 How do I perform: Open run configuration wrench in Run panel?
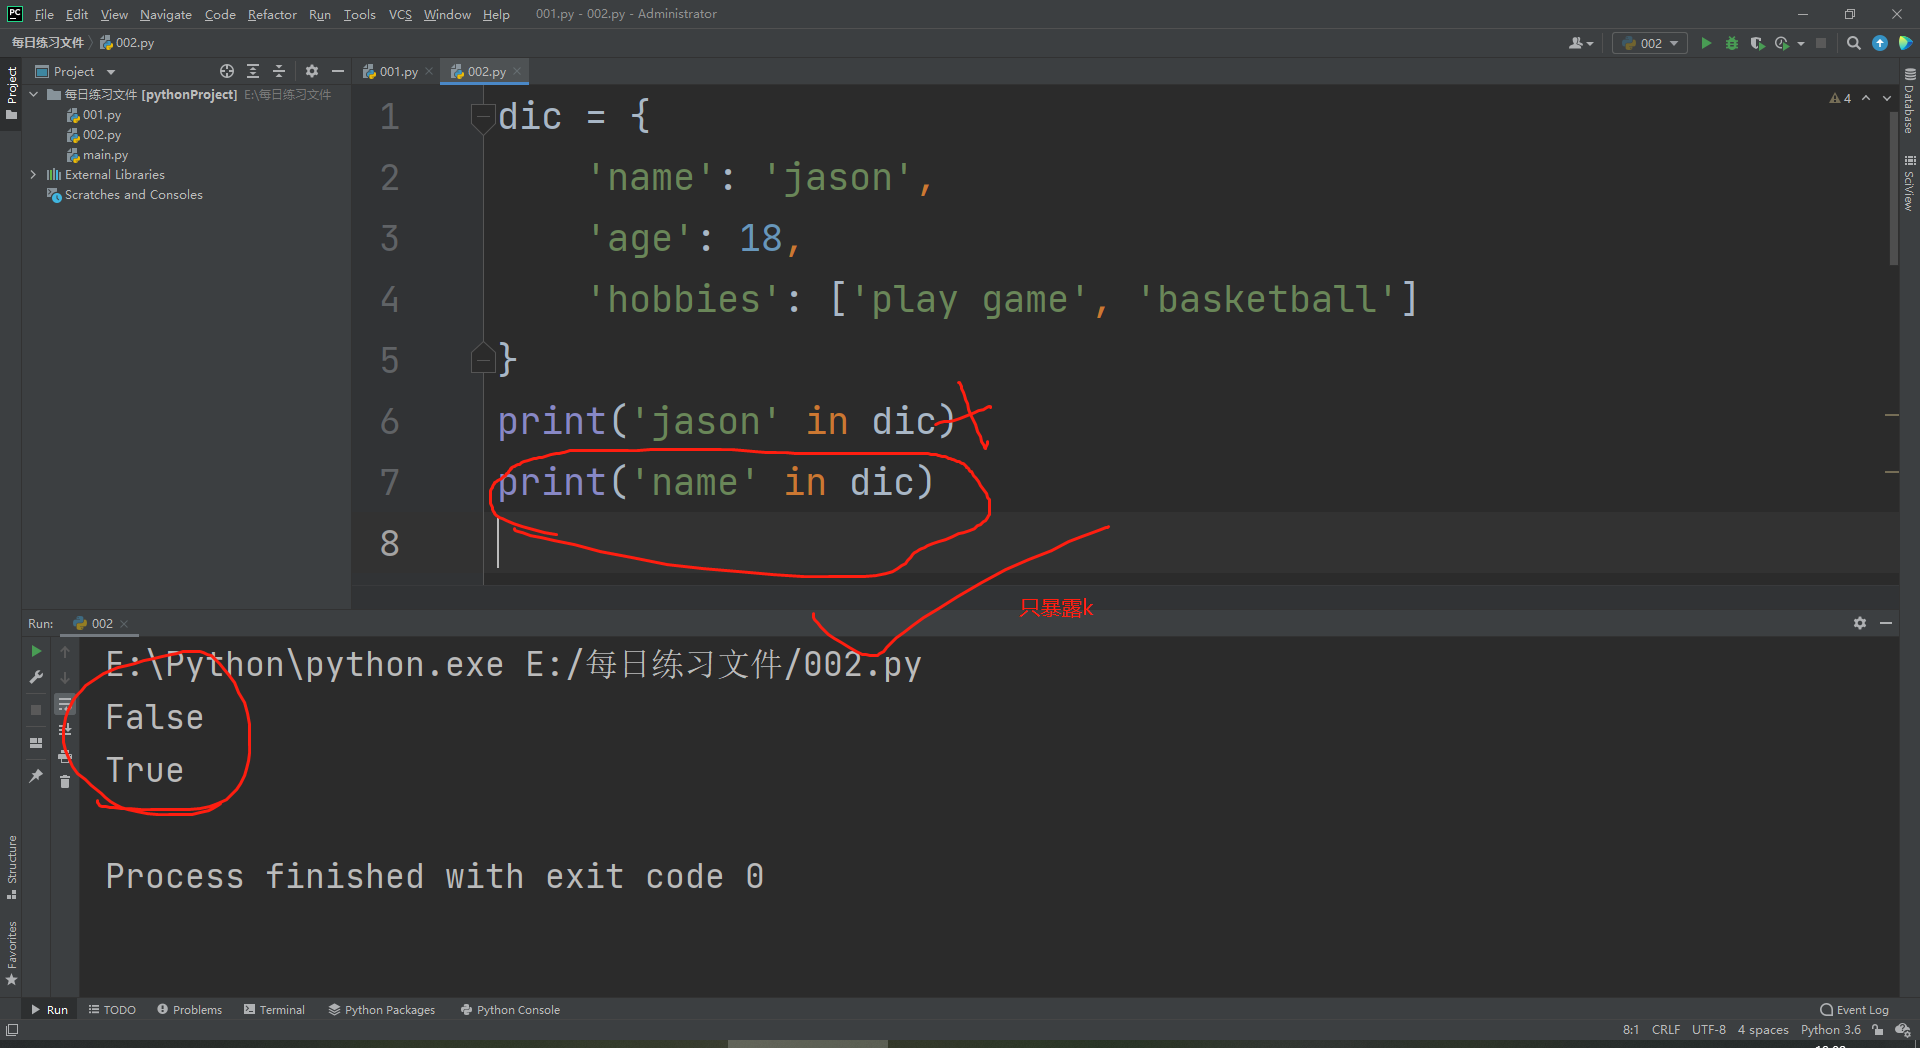[36, 677]
